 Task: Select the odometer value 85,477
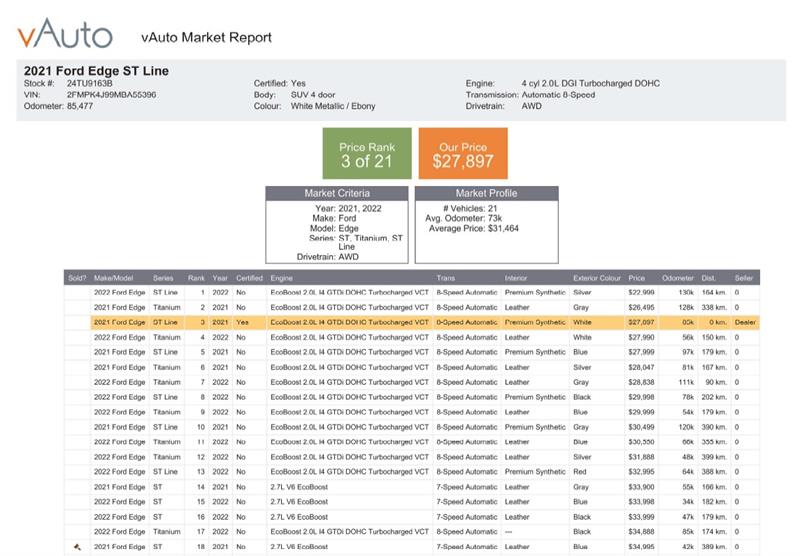pyautogui.click(x=80, y=106)
